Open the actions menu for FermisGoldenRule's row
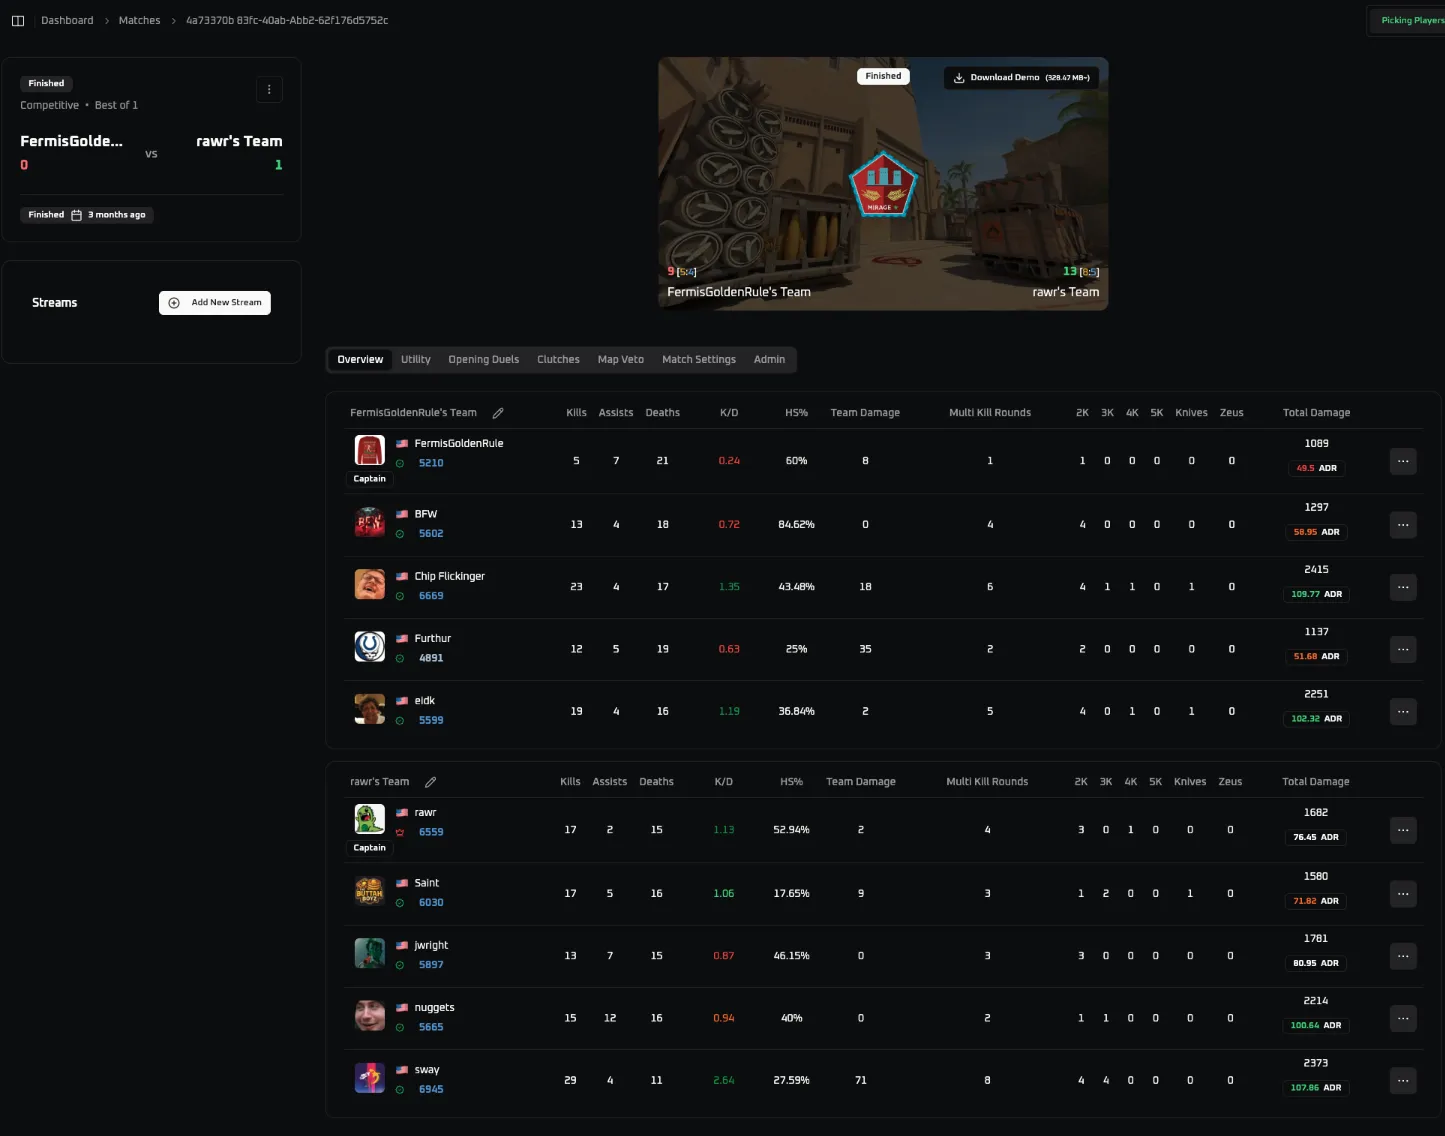 point(1403,461)
